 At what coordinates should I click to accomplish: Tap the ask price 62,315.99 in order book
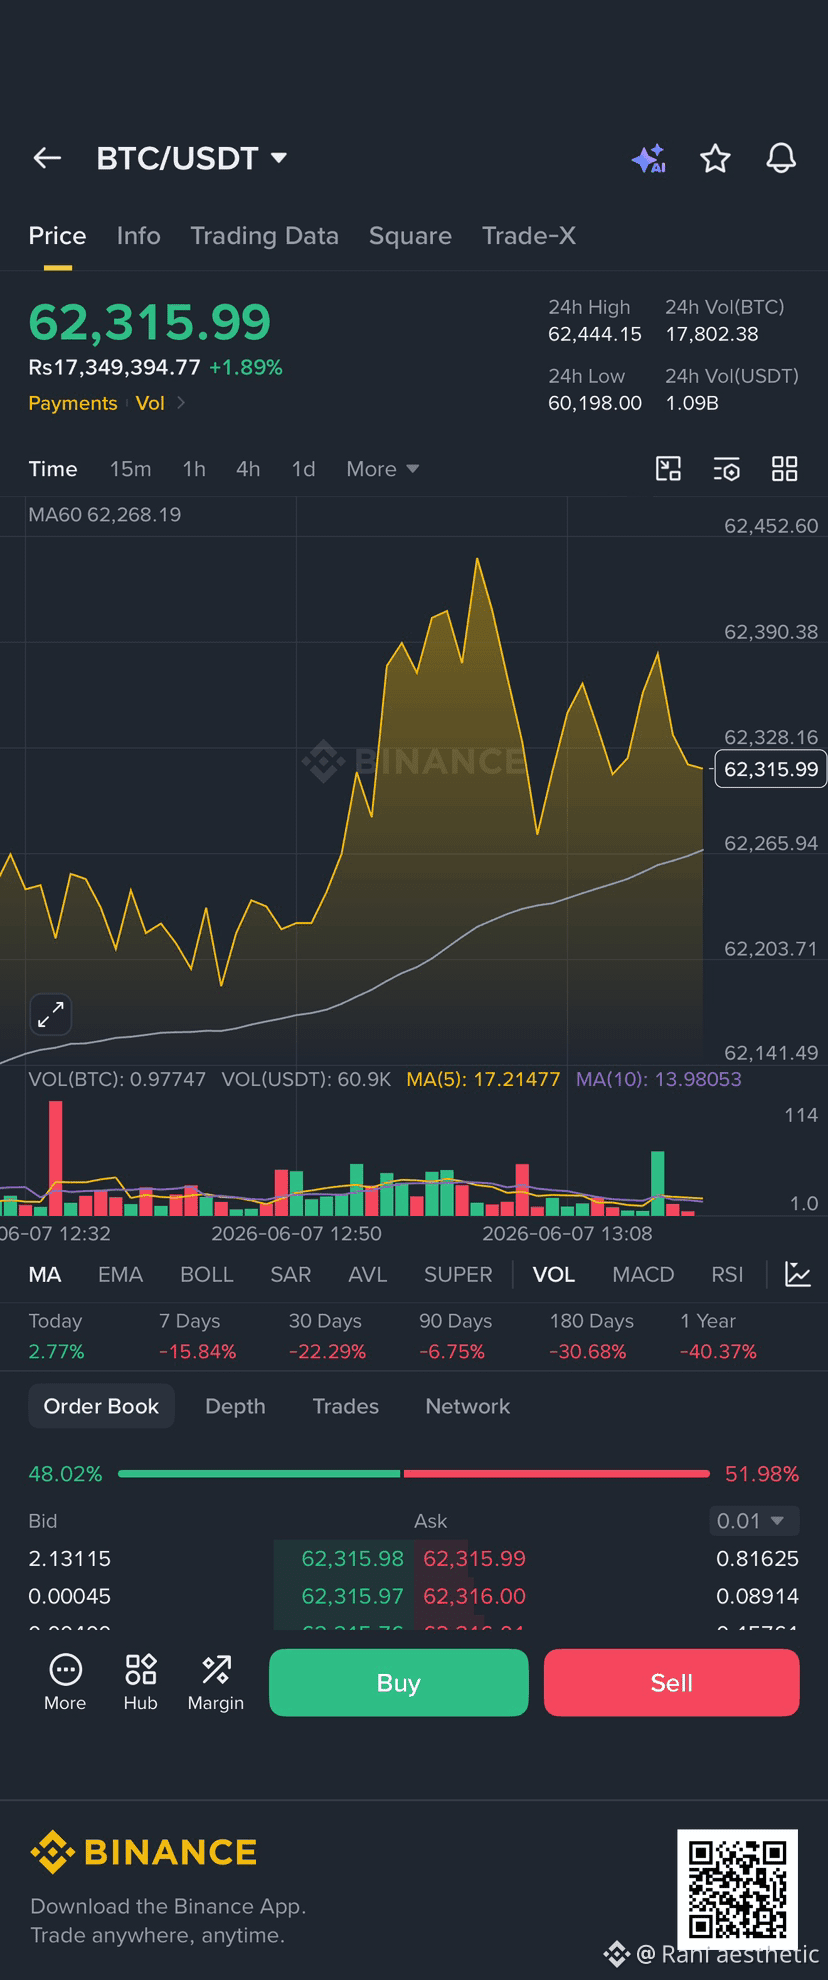click(474, 1558)
